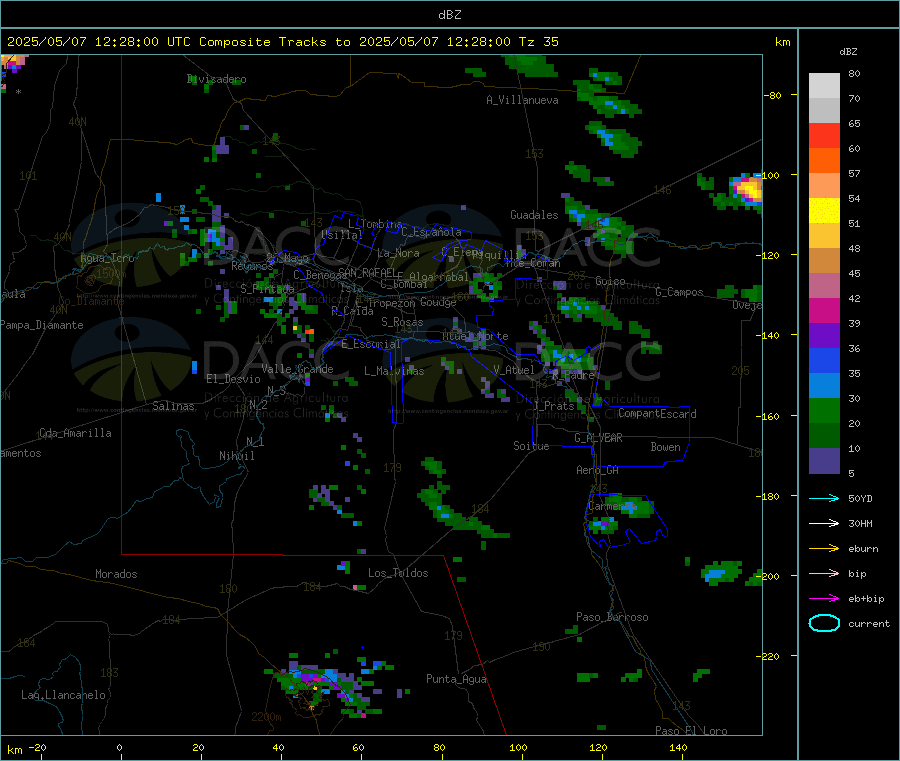The image size is (900, 761).
Task: Click the J_Prats map label
Action: pyautogui.click(x=554, y=406)
